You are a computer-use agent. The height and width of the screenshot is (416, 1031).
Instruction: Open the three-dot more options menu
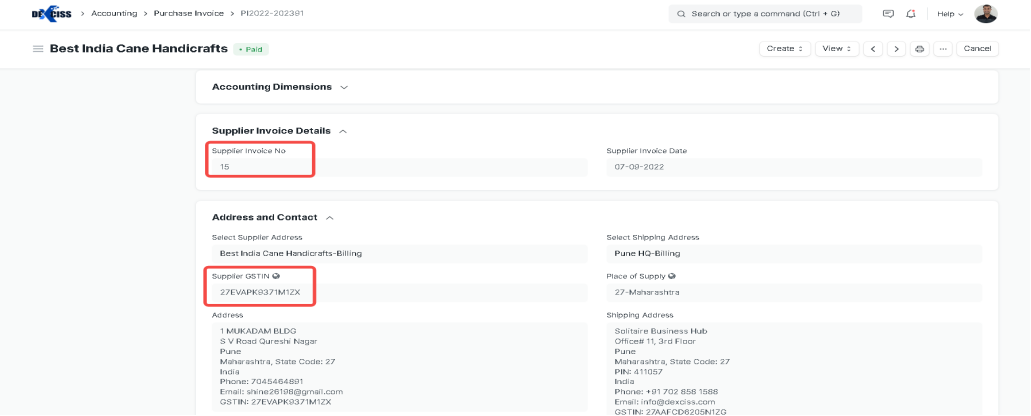point(942,49)
